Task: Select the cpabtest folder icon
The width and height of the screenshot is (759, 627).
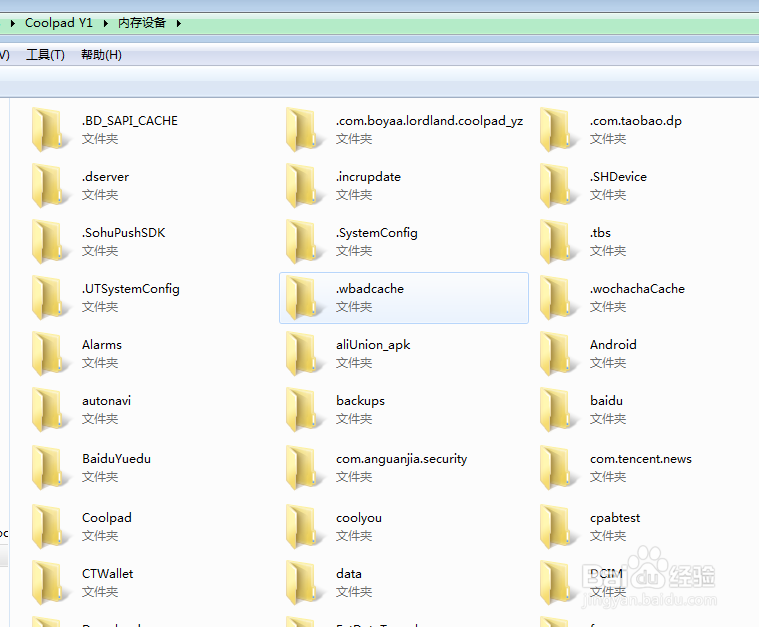Action: point(559,526)
